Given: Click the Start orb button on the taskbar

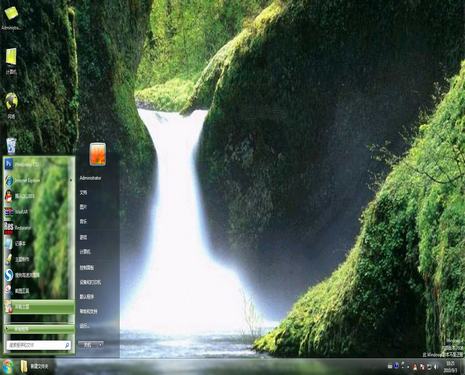Looking at the screenshot, I should tap(8, 366).
